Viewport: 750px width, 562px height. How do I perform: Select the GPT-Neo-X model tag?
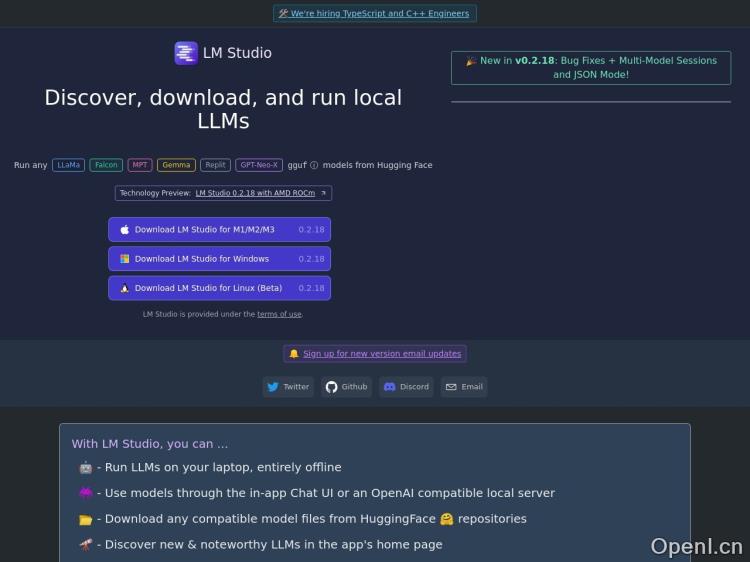tap(259, 165)
